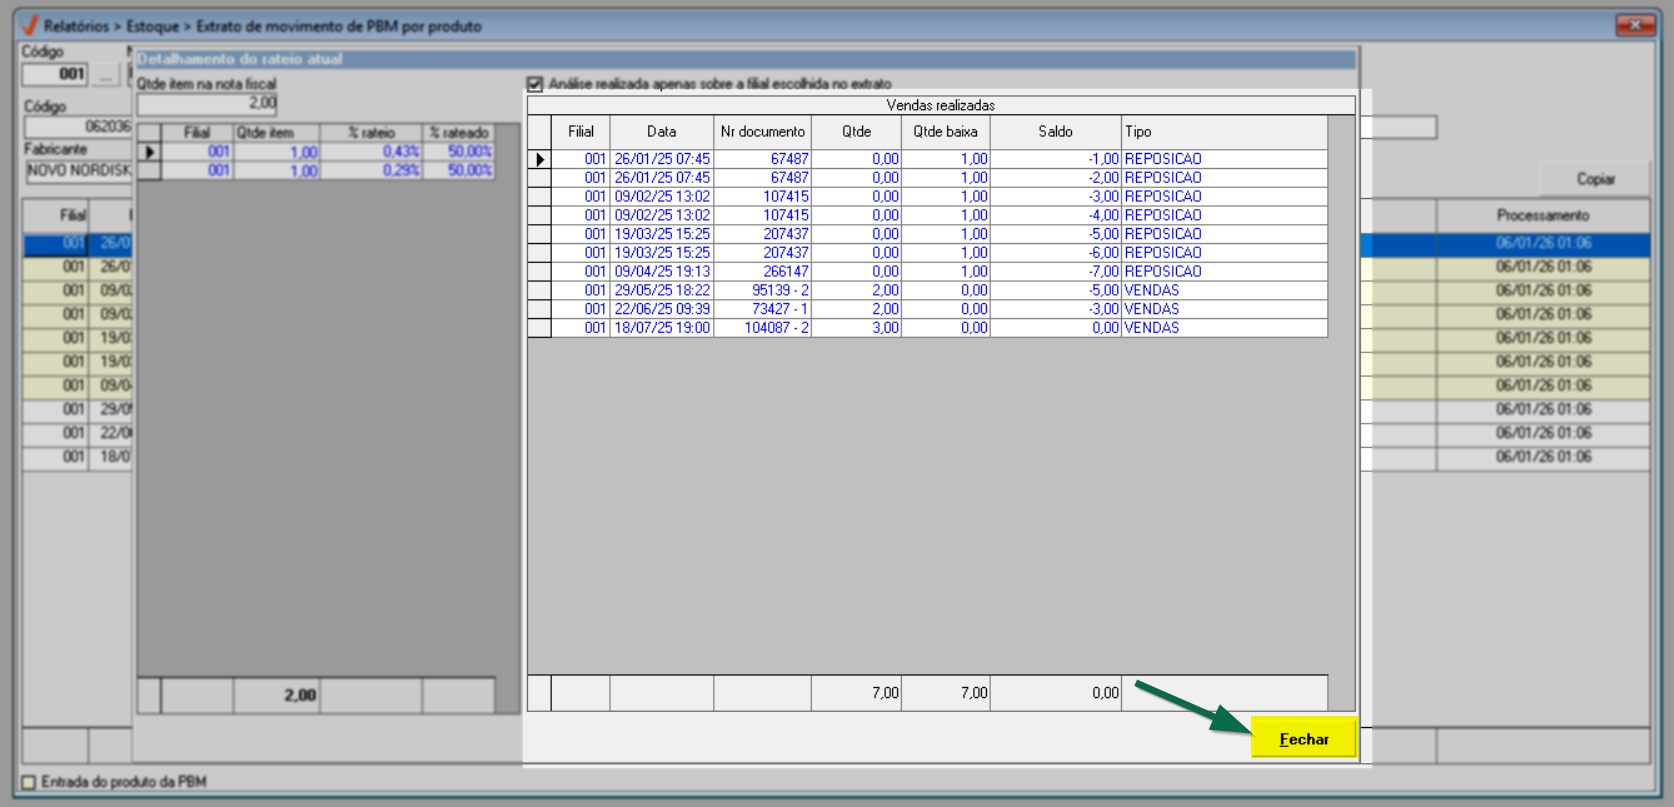Sort by the Data column header
The image size is (1674, 807).
(661, 132)
